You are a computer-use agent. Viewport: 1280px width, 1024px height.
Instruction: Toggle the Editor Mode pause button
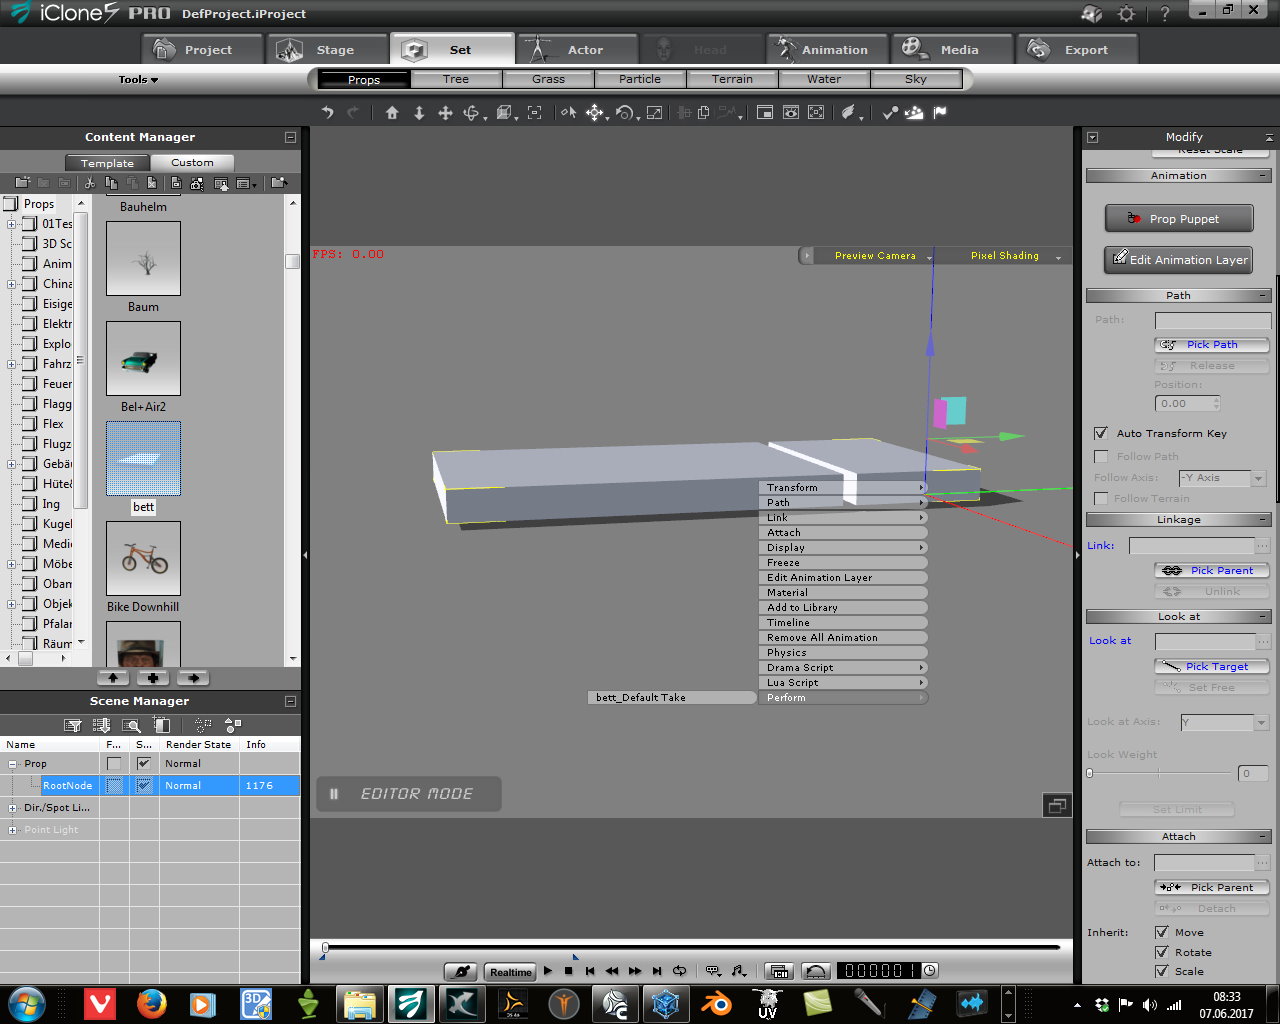click(x=334, y=794)
